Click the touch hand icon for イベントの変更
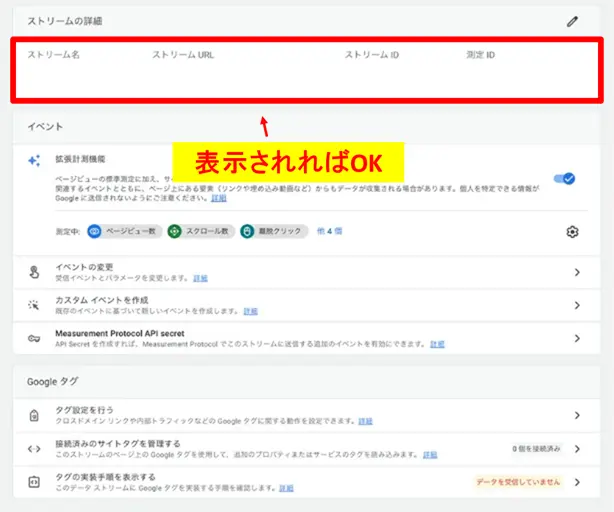Screen dimensions: 614x512 (34, 272)
